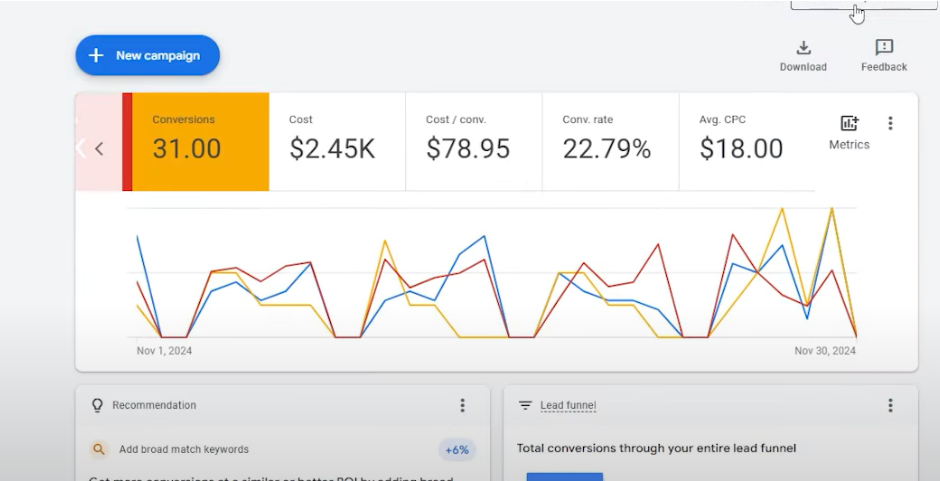This screenshot has width=940, height=481.
Task: Select the Cost / conv. metric card
Action: click(473, 141)
